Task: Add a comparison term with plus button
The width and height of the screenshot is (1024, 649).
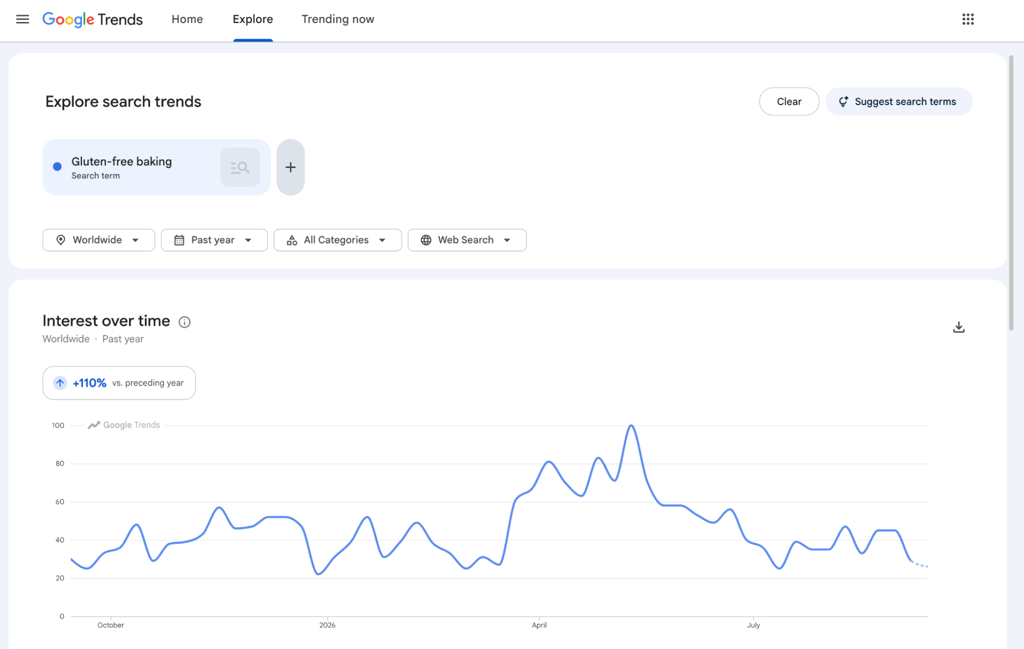Action: click(x=291, y=167)
